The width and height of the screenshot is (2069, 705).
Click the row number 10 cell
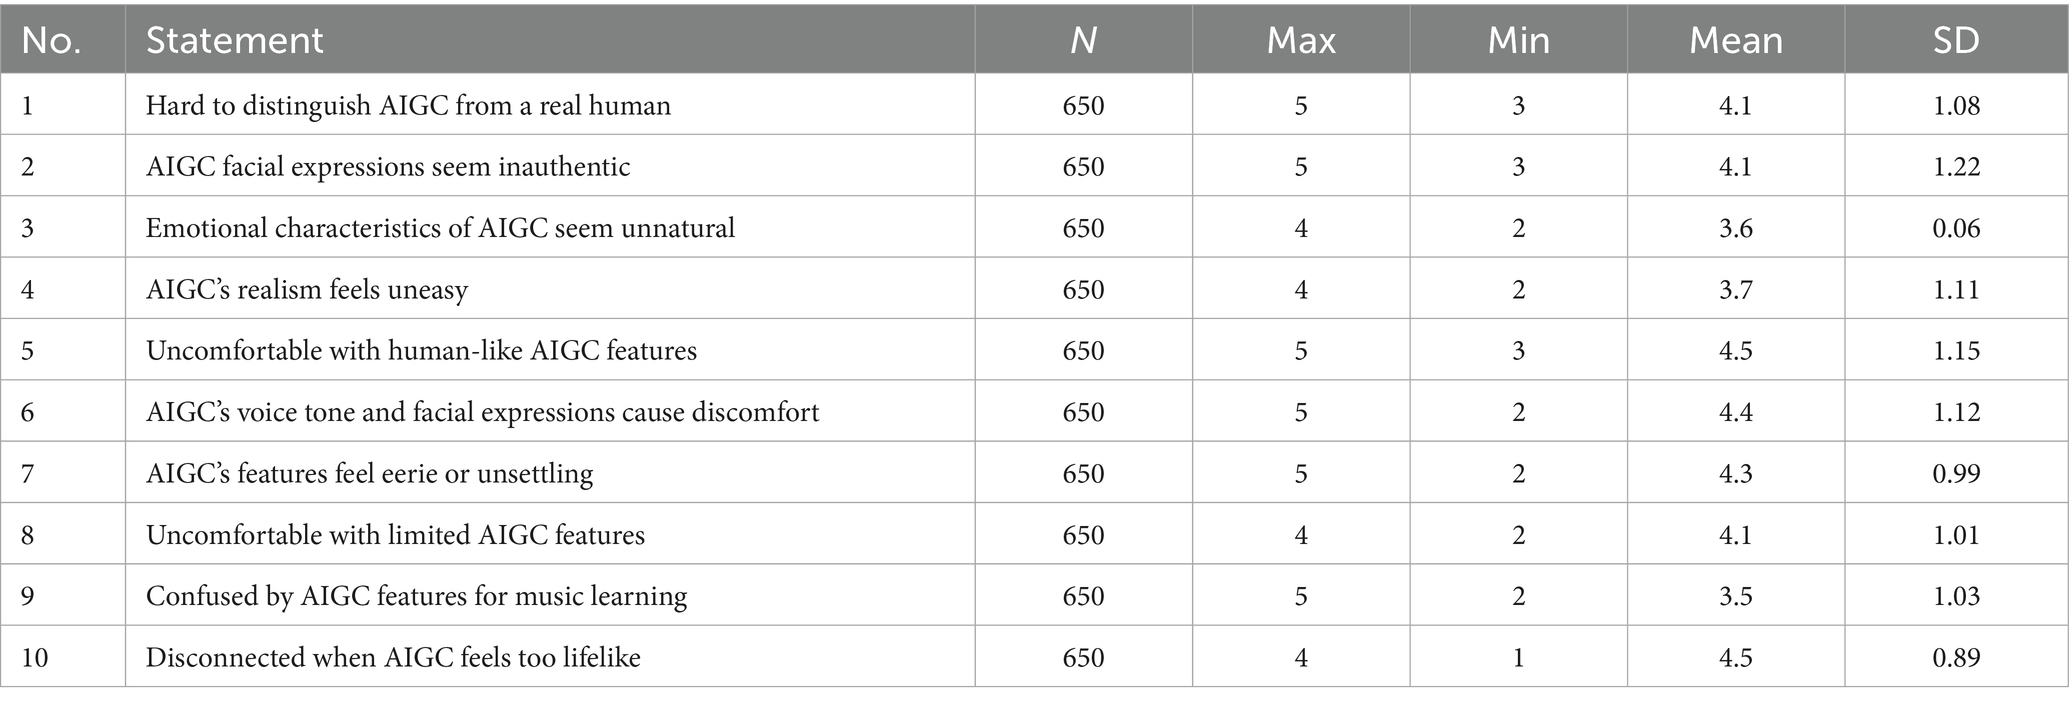(36, 657)
